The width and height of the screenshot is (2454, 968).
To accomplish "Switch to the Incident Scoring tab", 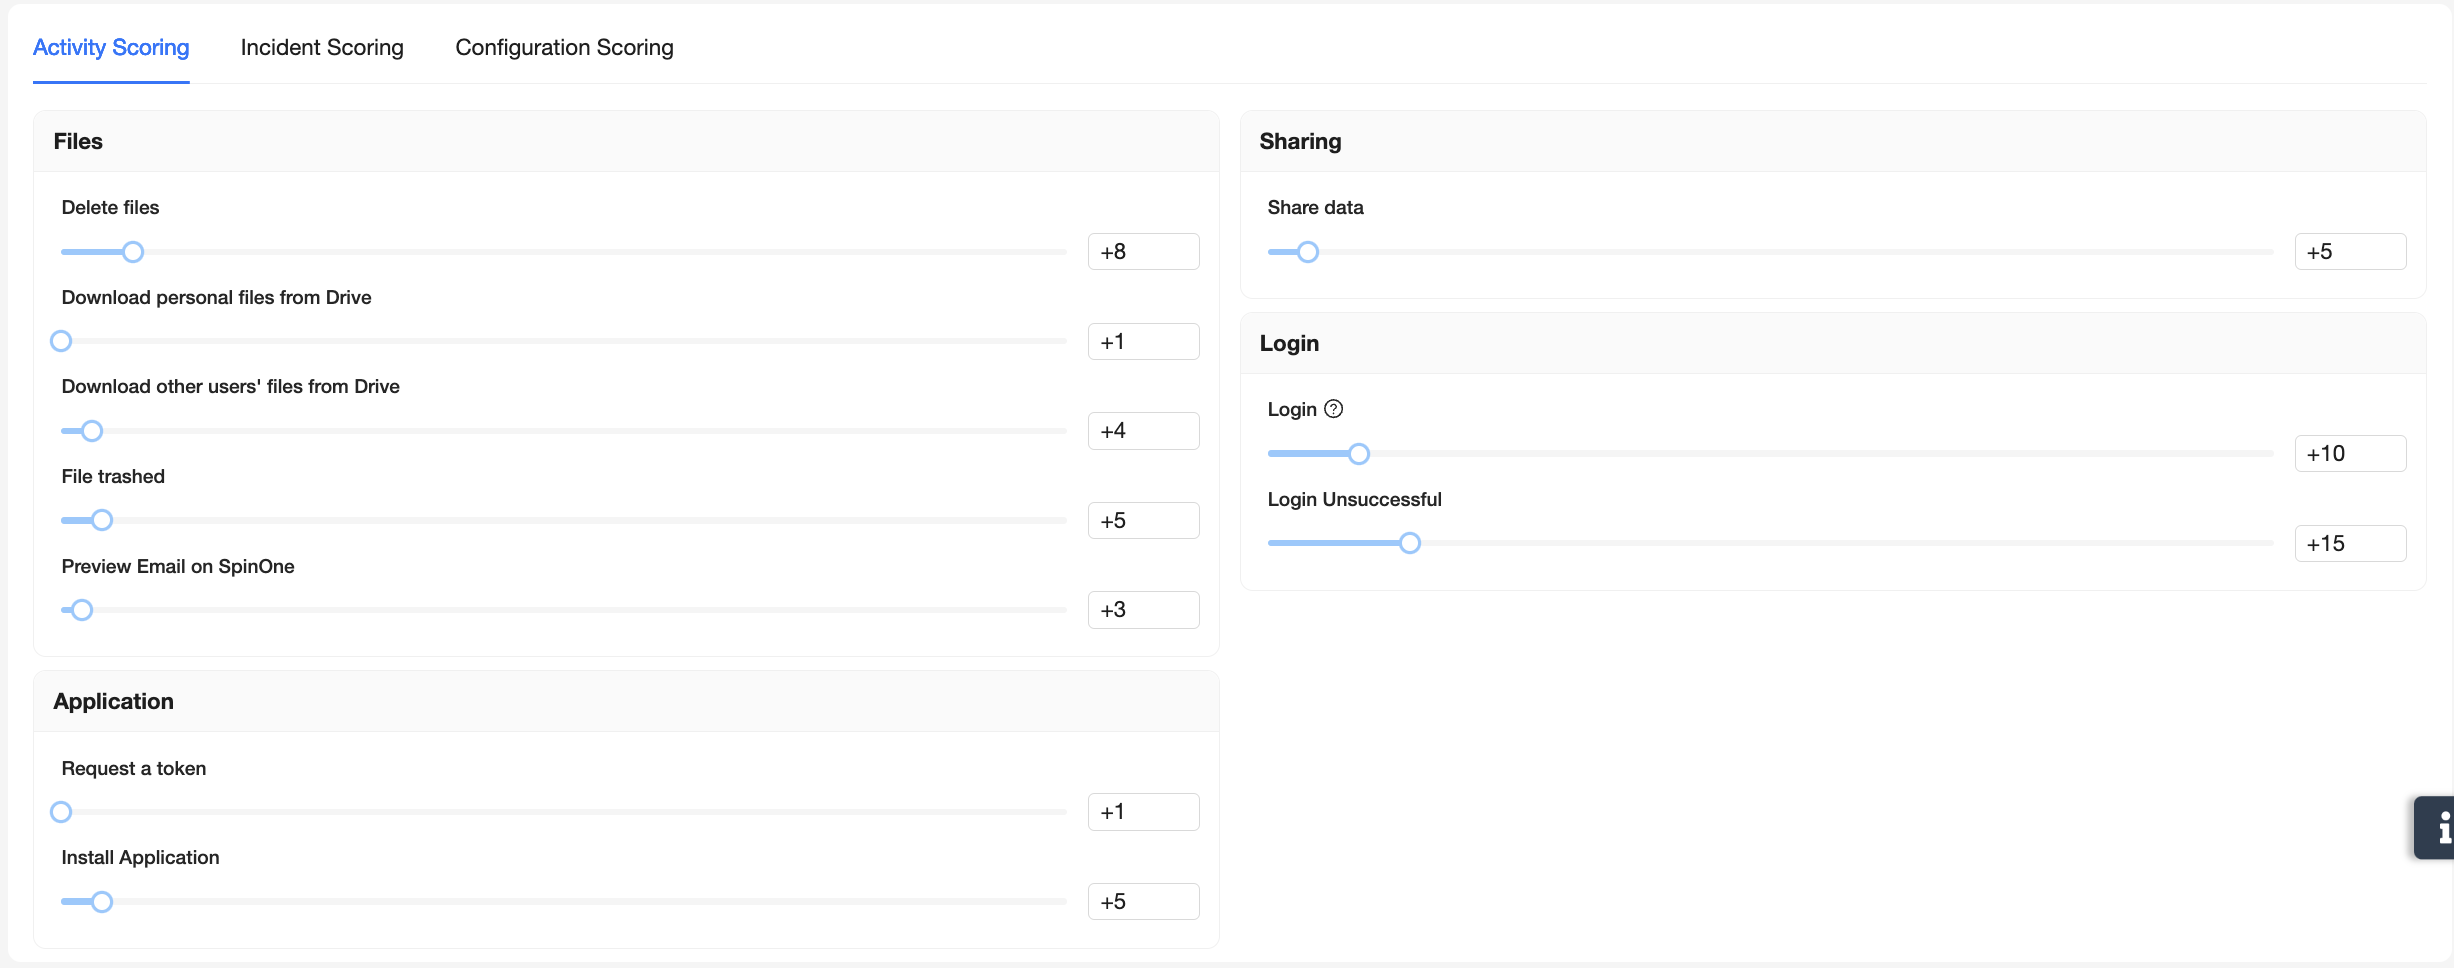I will pyautogui.click(x=322, y=47).
